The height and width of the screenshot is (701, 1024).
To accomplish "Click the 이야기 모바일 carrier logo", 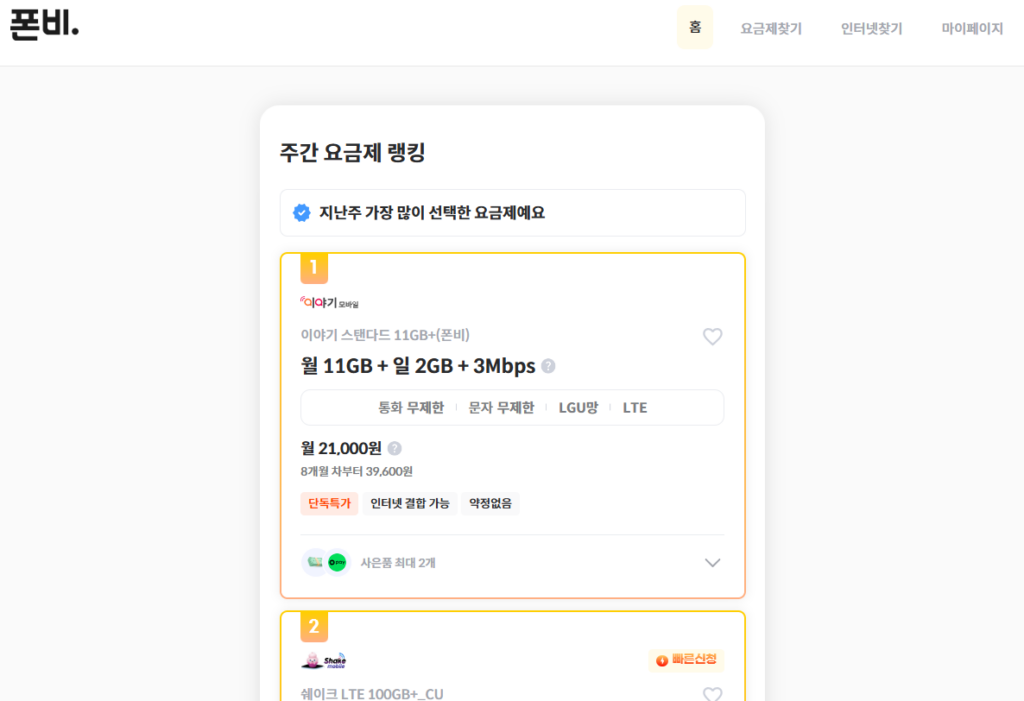I will 329,302.
